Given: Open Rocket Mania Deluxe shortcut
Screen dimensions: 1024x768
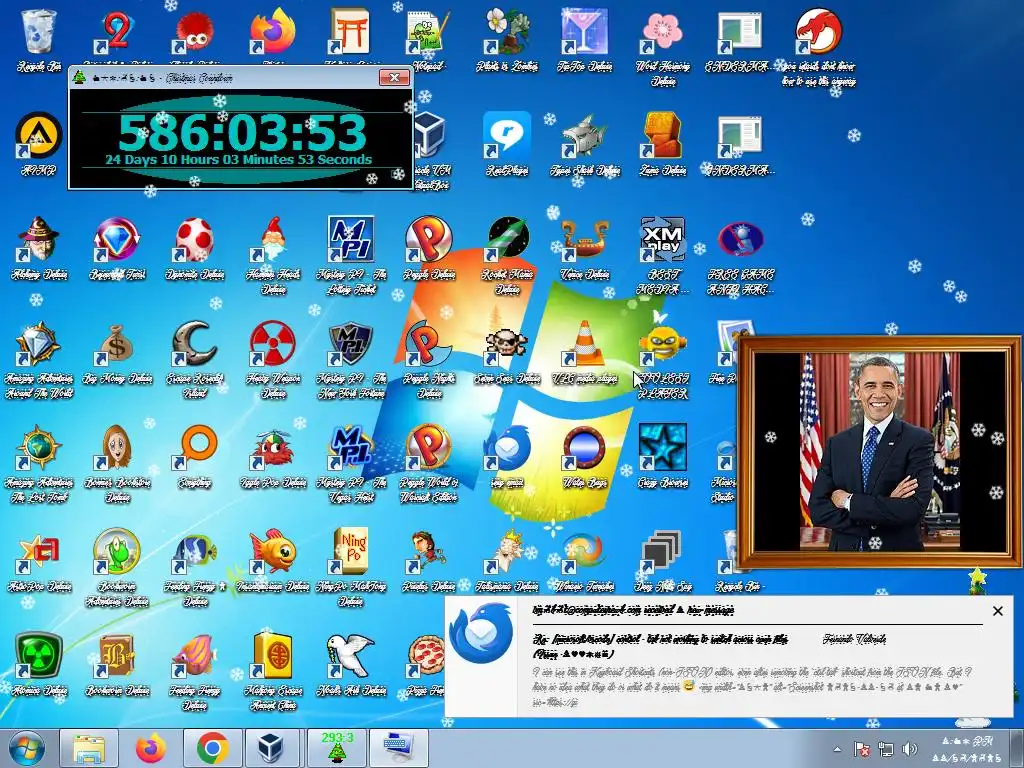Looking at the screenshot, I should pos(507,240).
